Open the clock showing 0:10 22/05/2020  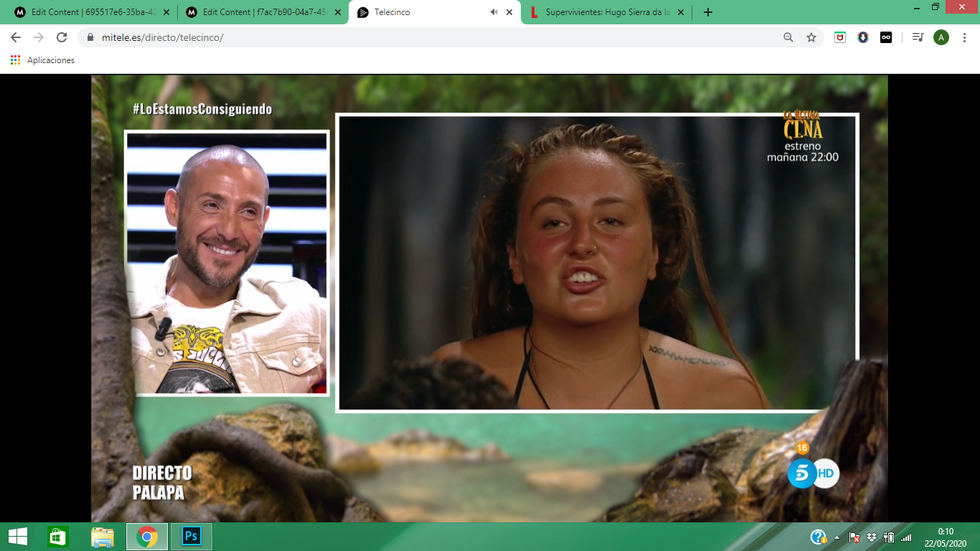[x=945, y=537]
